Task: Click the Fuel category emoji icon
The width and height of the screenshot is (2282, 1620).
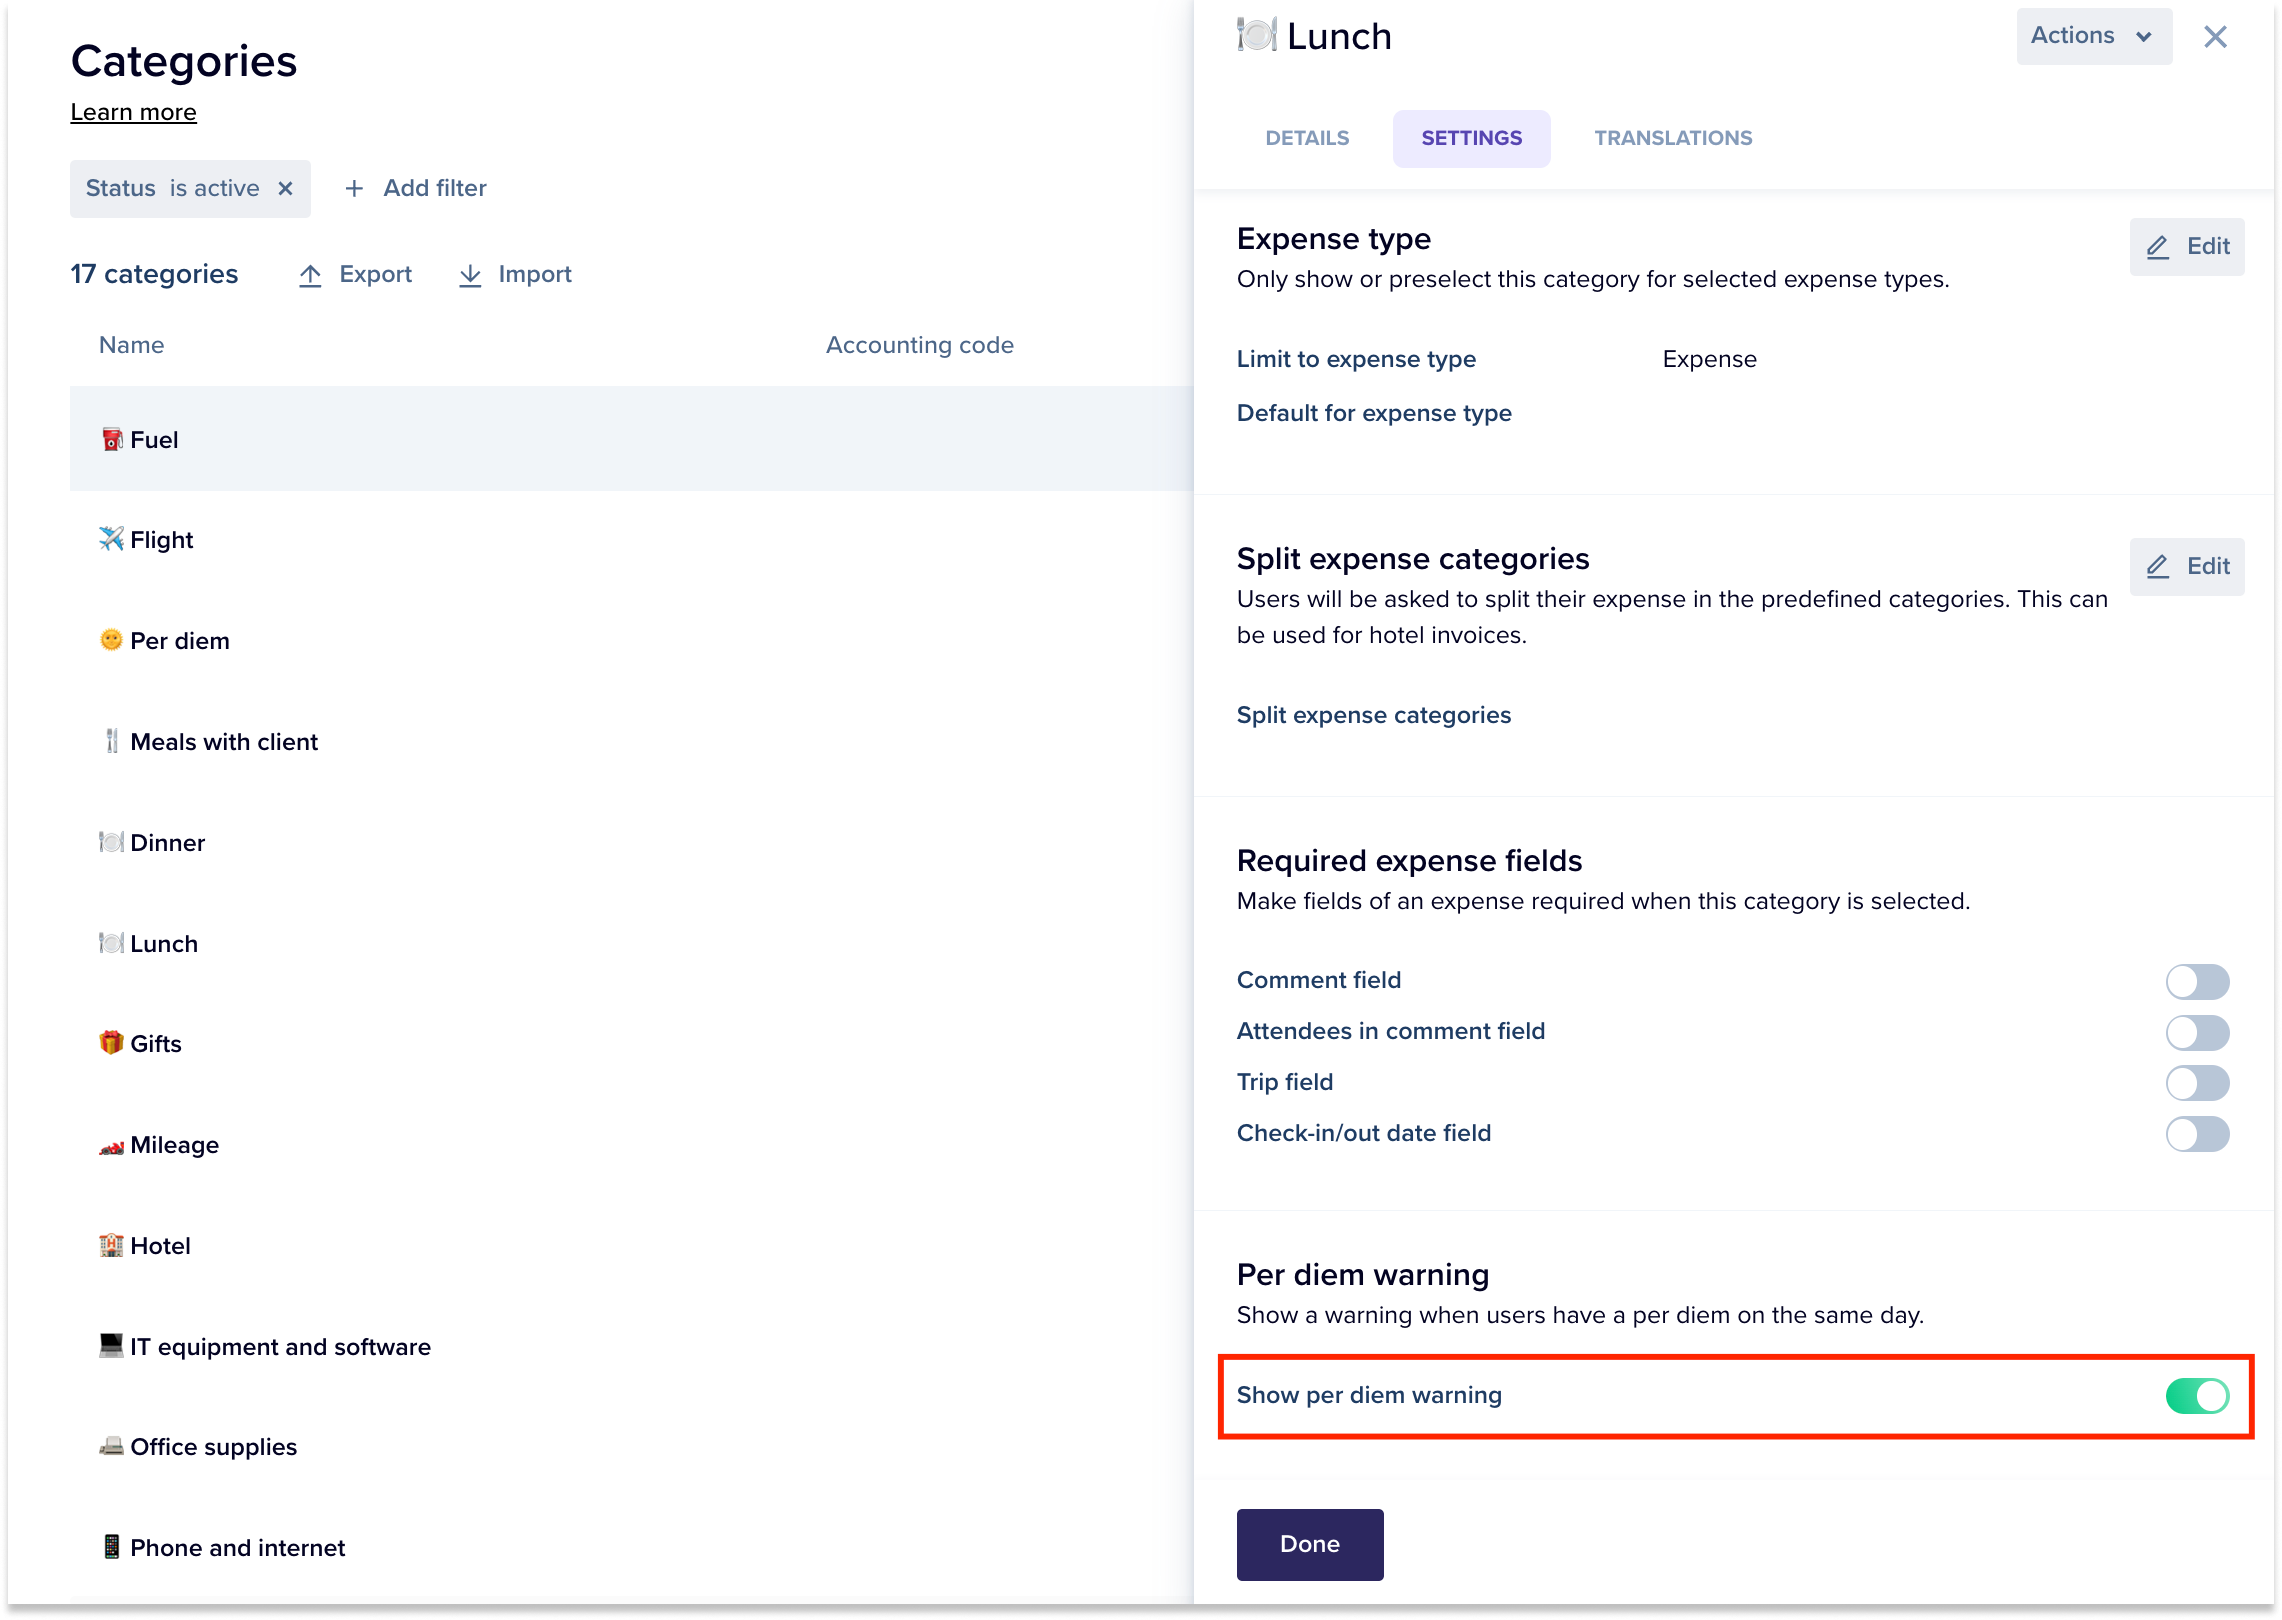Action: (x=112, y=439)
